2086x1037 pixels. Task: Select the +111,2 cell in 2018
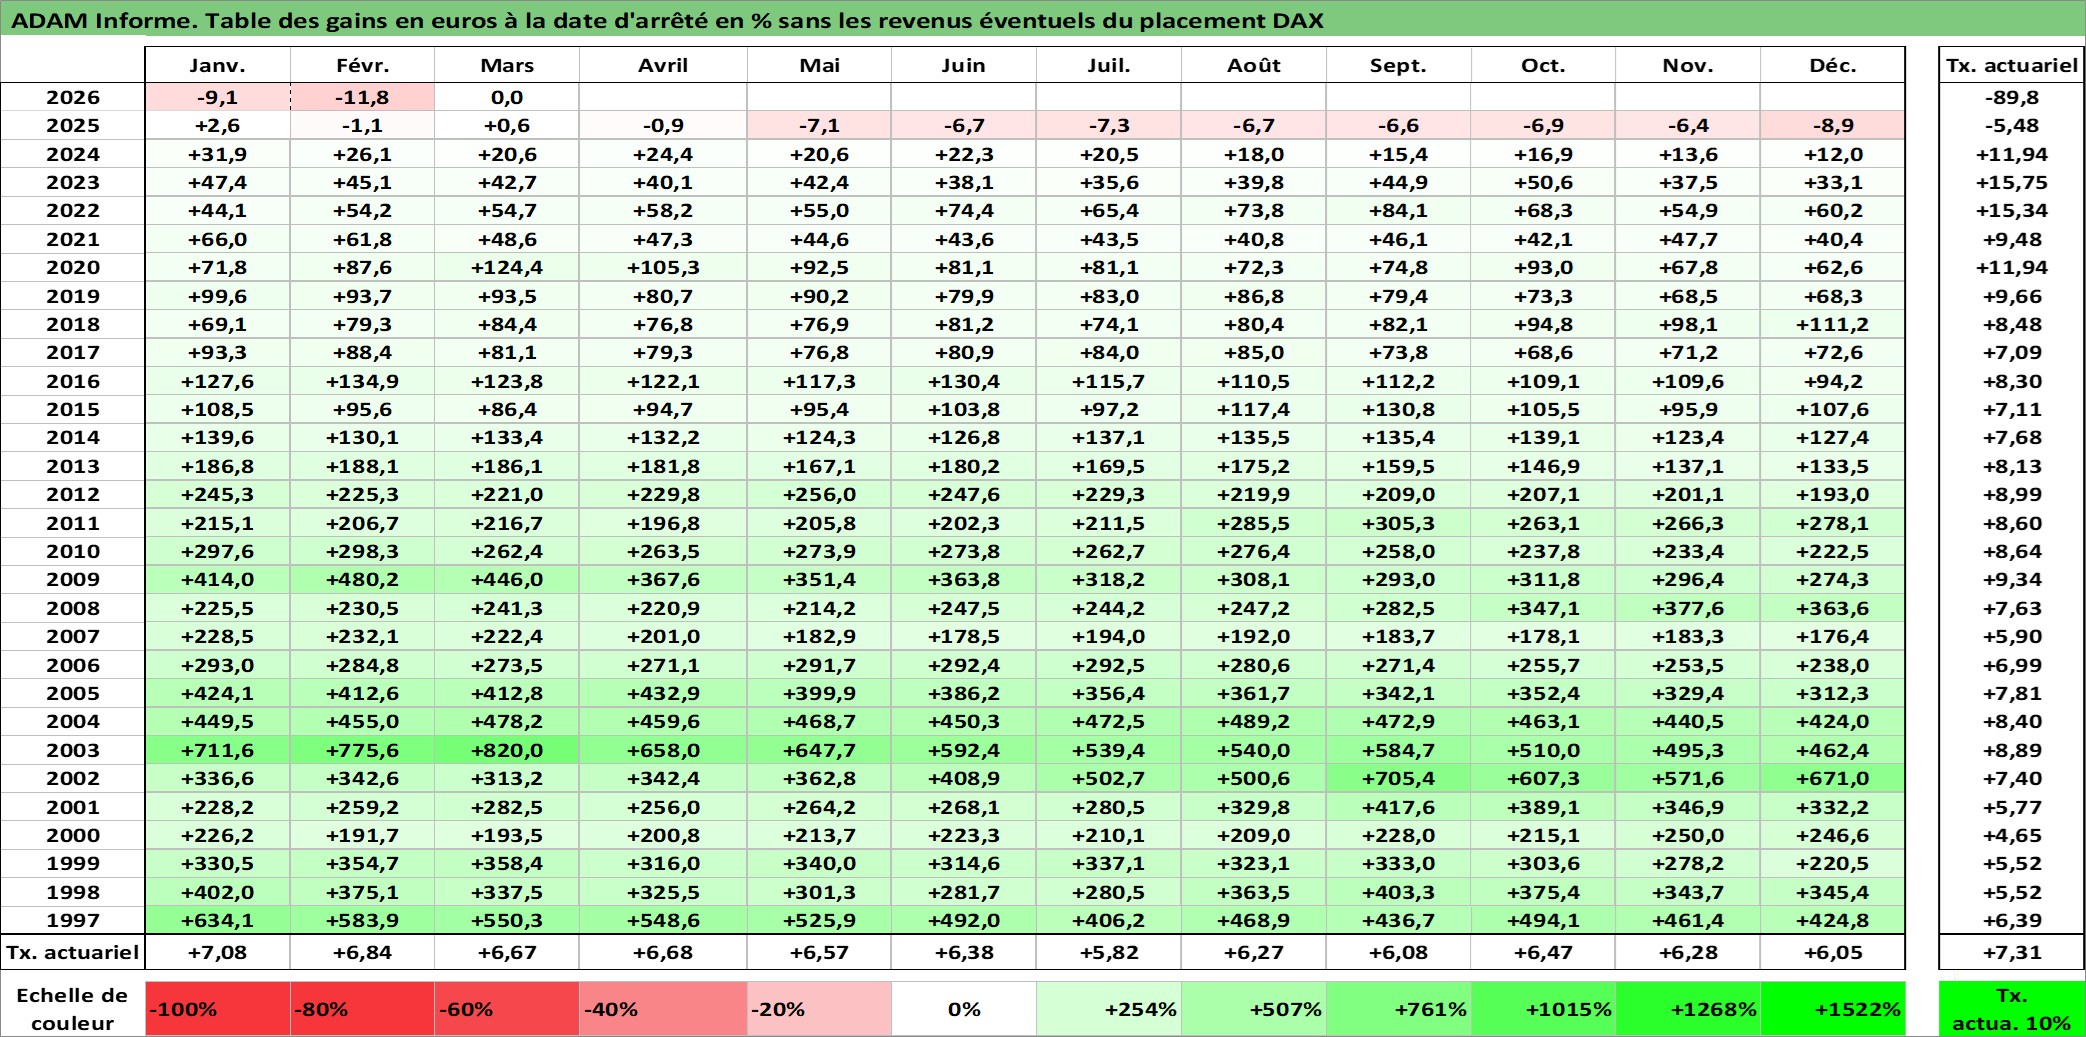point(1833,324)
